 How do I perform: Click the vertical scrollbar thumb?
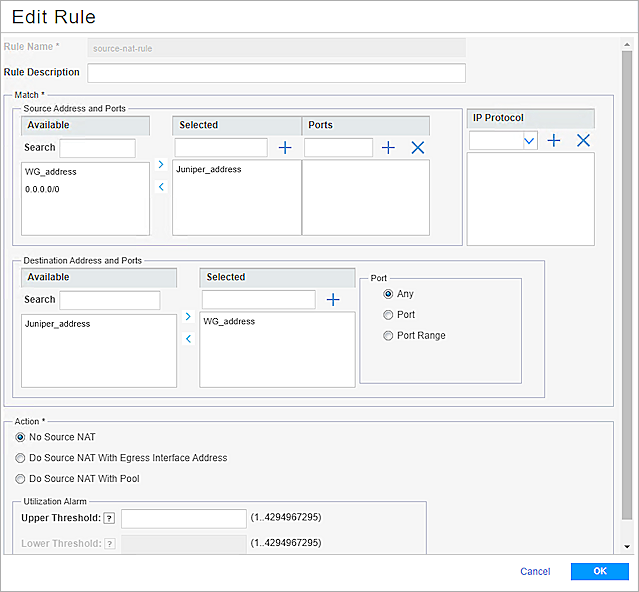(627, 285)
